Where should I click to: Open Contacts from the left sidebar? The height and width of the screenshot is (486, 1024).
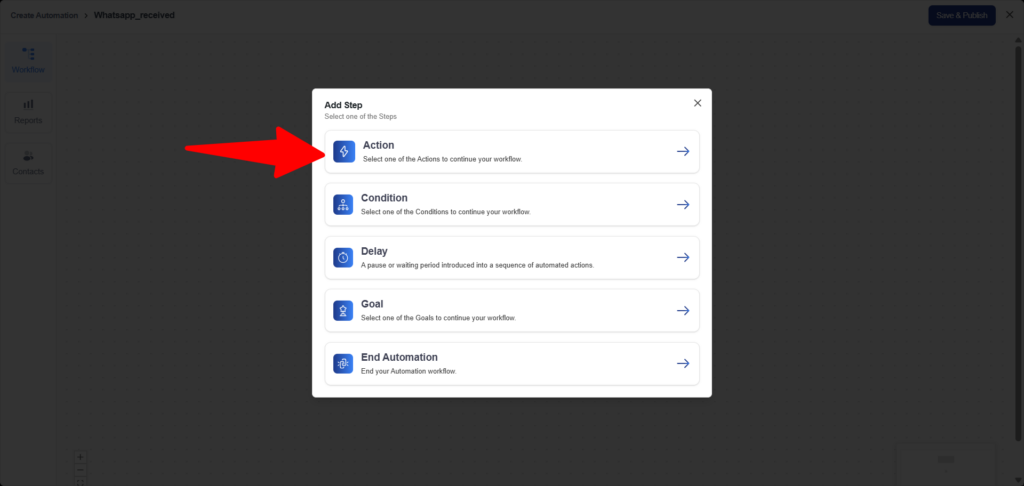(28, 162)
